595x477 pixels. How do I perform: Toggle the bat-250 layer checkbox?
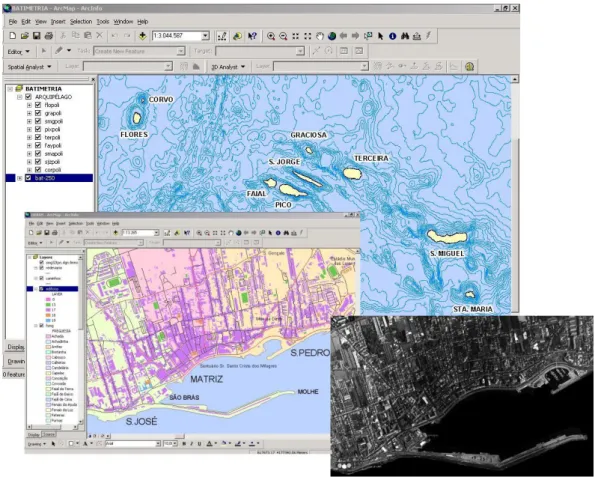28,178
